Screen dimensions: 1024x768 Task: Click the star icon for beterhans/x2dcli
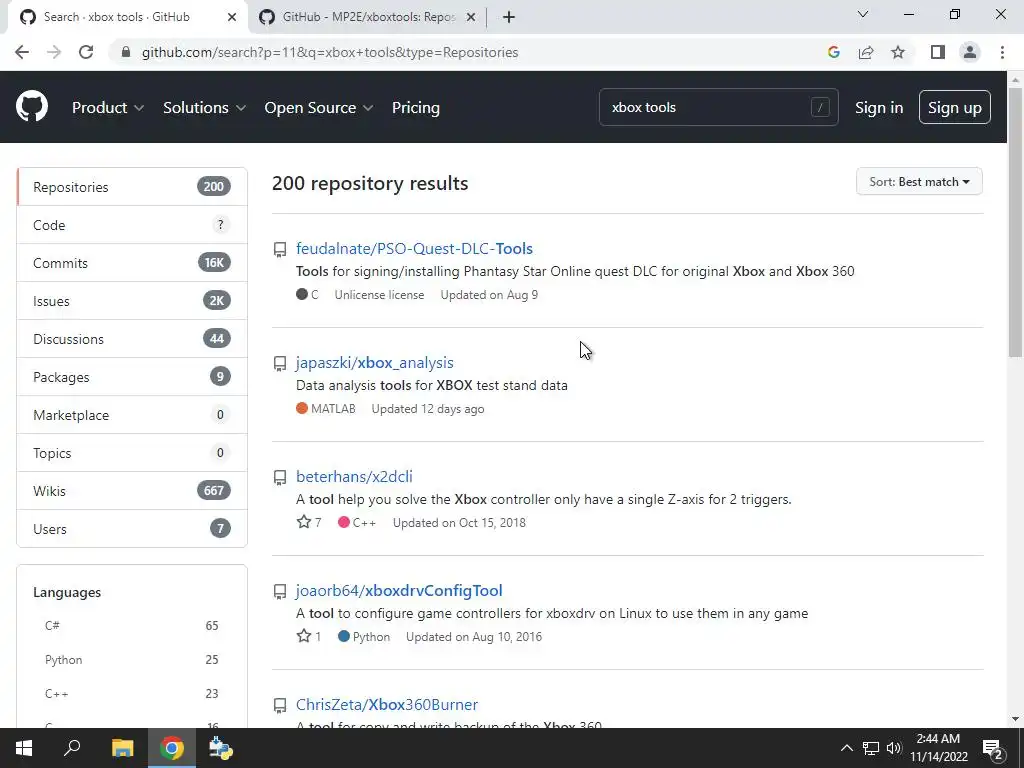point(304,522)
